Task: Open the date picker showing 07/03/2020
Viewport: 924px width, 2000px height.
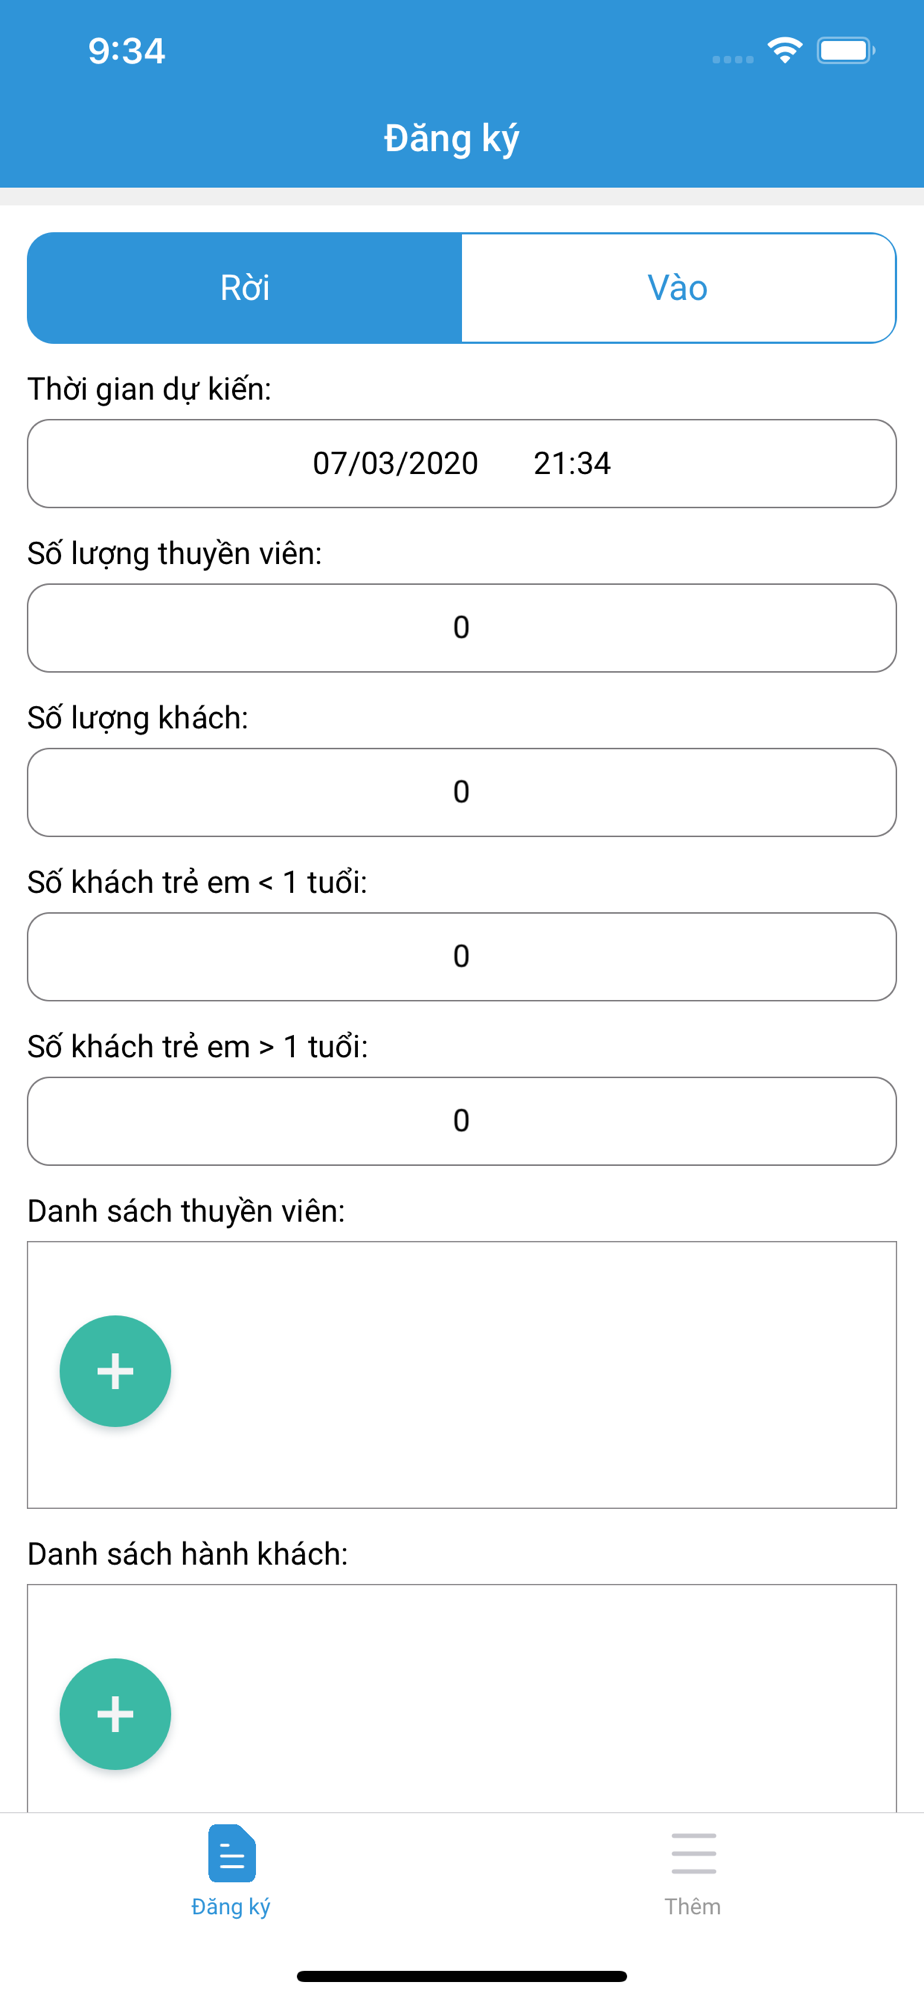Action: (395, 464)
